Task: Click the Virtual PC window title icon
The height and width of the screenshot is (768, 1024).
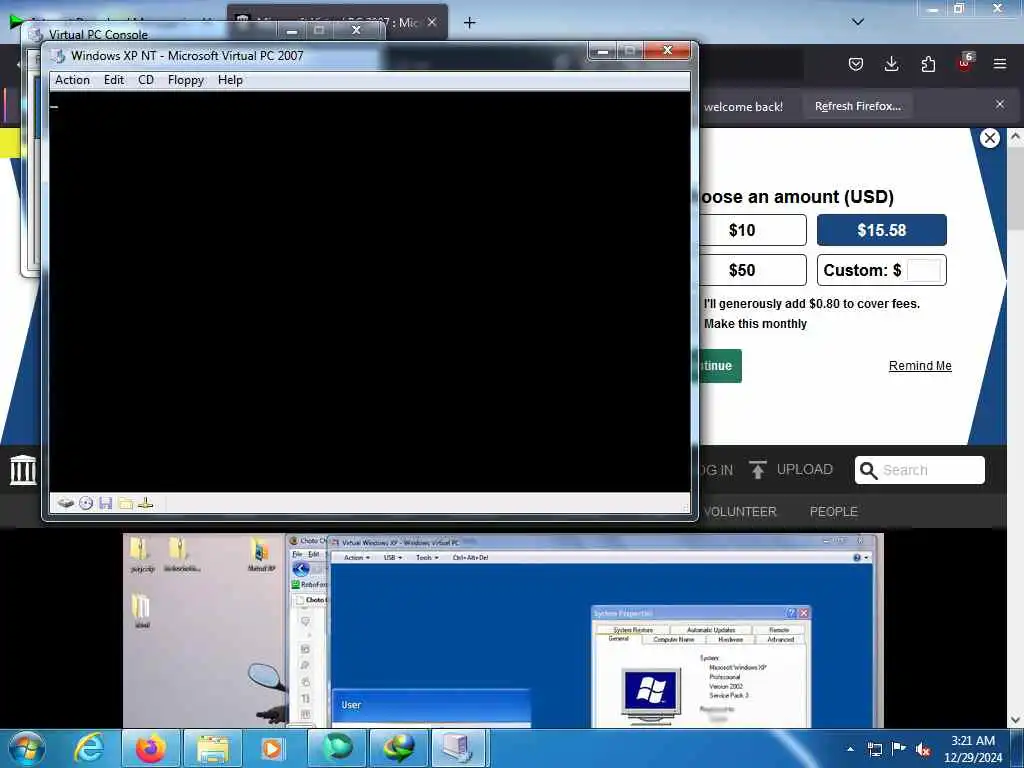Action: pyautogui.click(x=59, y=56)
